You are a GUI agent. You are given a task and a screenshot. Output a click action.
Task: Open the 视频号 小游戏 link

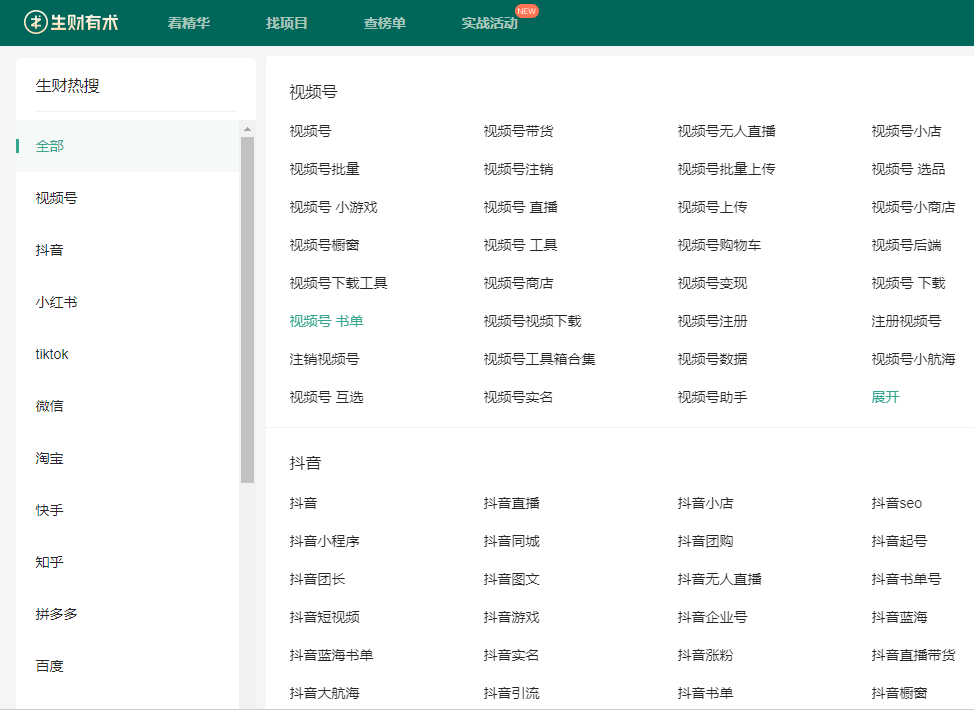334,207
